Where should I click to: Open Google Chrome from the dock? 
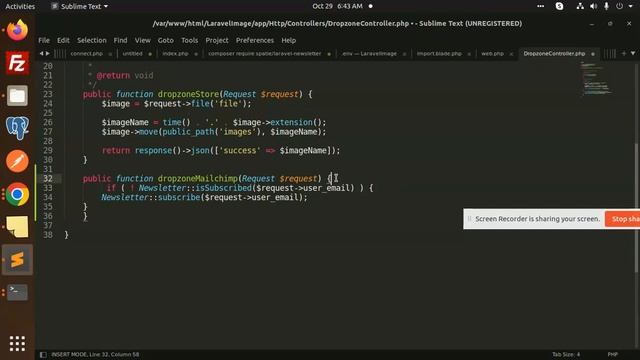point(17,194)
